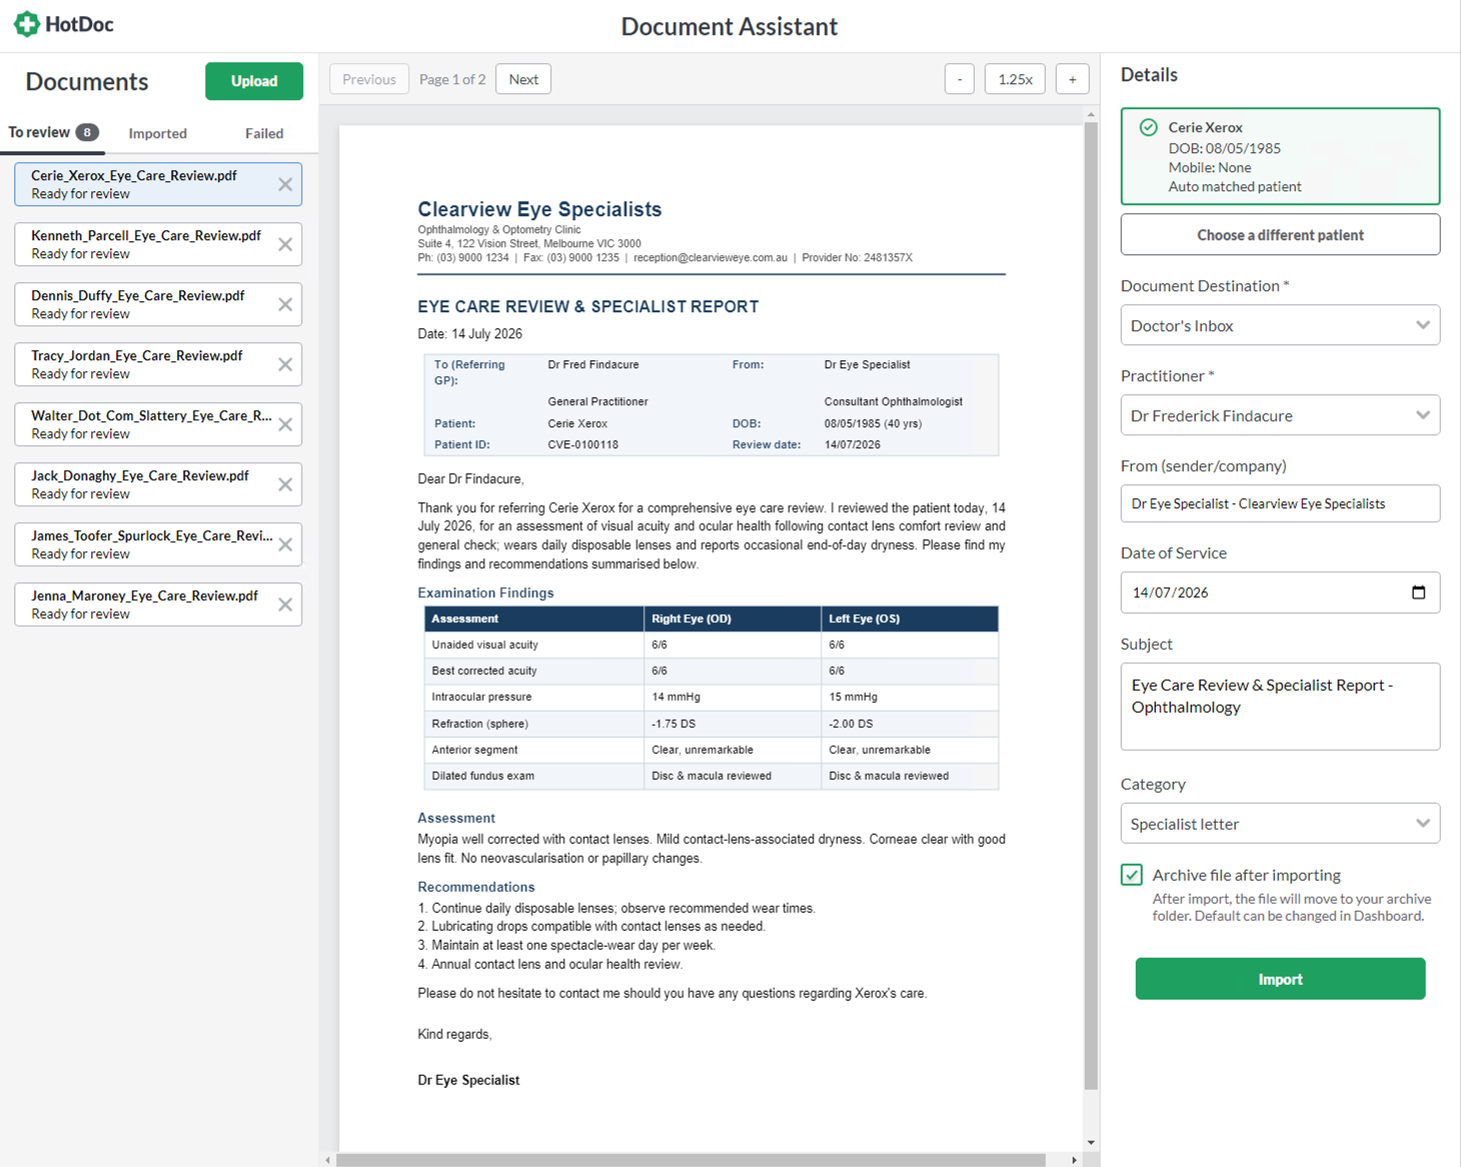This screenshot has width=1461, height=1167.
Task: Click the right arrow of the horizontal scrollbar
Action: (x=1074, y=1160)
